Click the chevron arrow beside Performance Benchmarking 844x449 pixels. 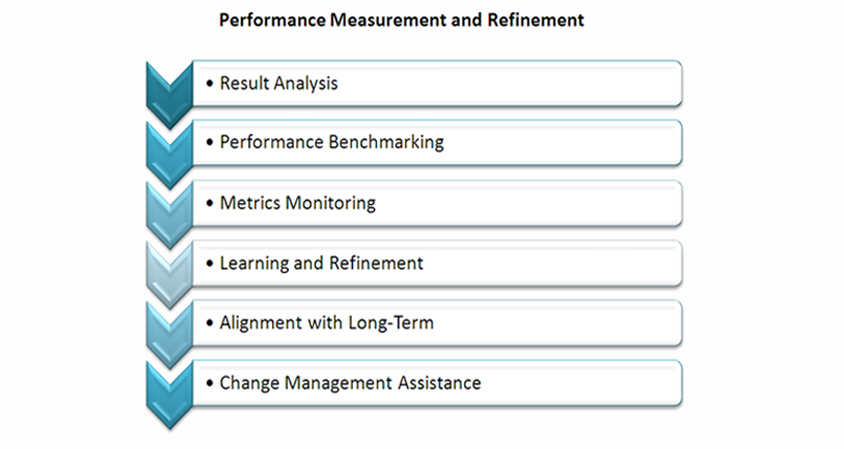click(169, 155)
